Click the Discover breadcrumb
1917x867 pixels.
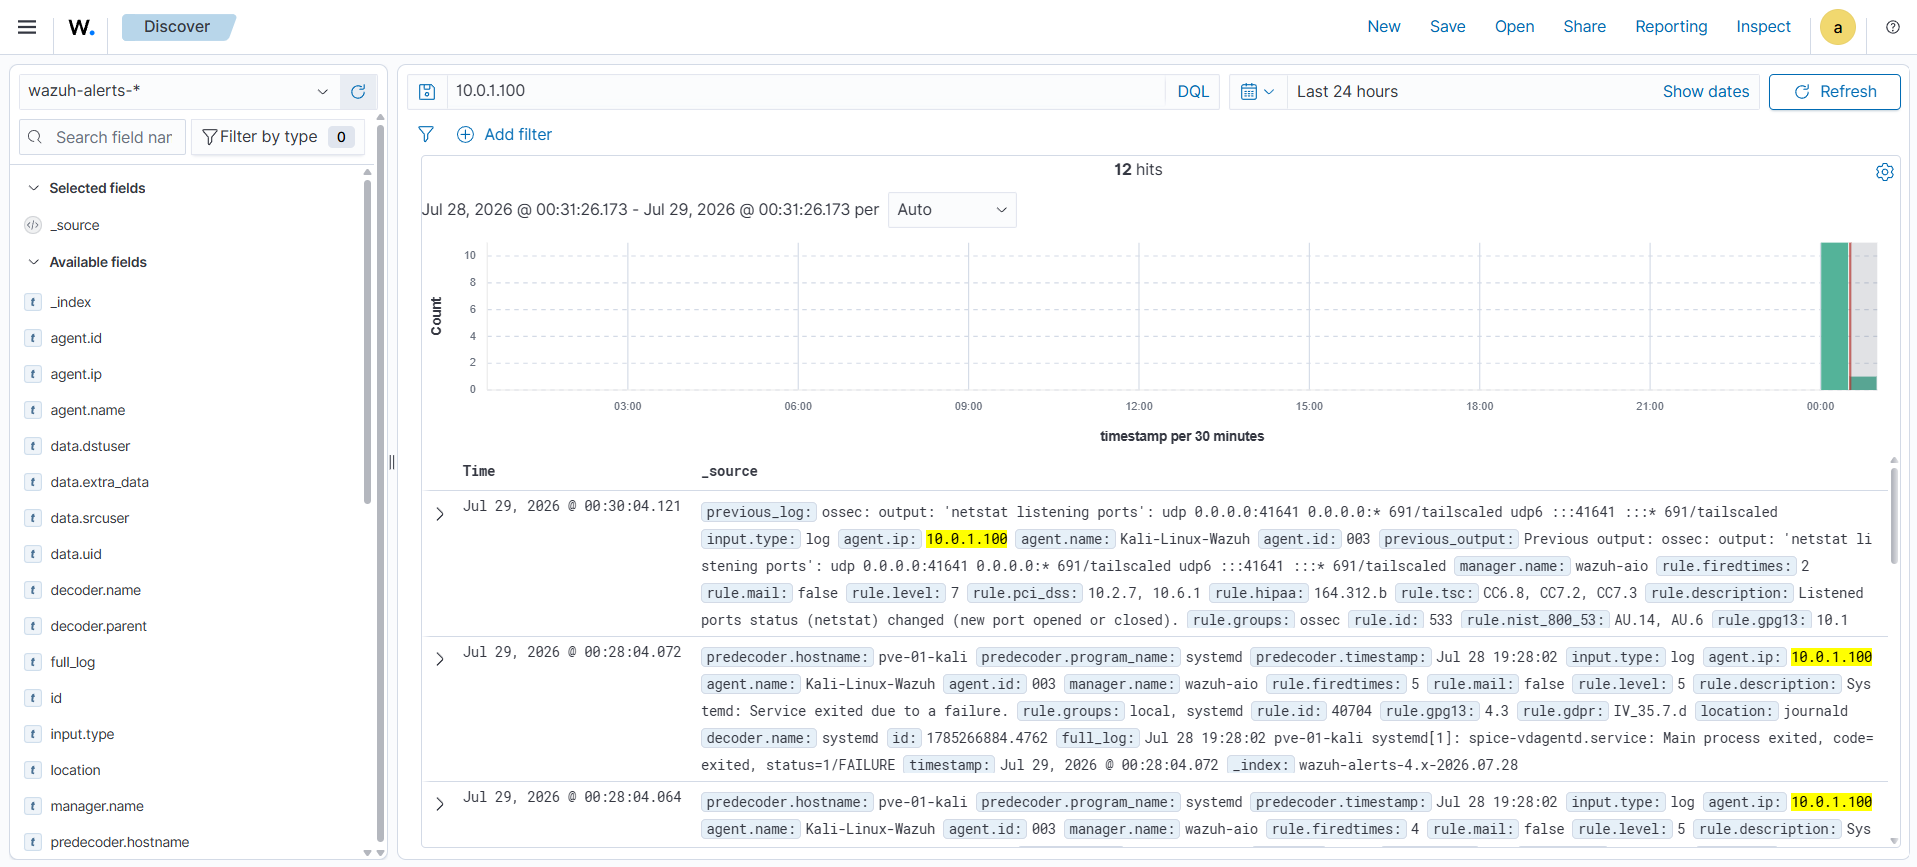[177, 27]
